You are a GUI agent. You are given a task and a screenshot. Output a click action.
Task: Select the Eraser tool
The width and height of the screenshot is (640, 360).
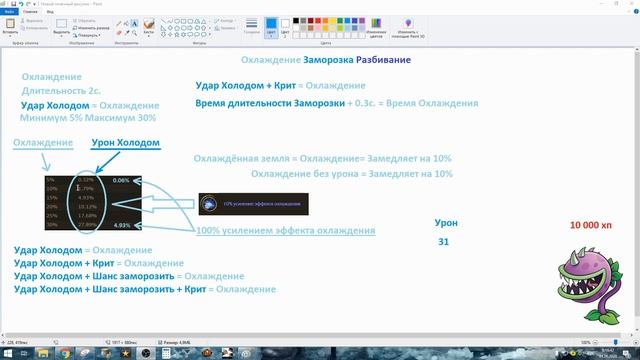119,33
